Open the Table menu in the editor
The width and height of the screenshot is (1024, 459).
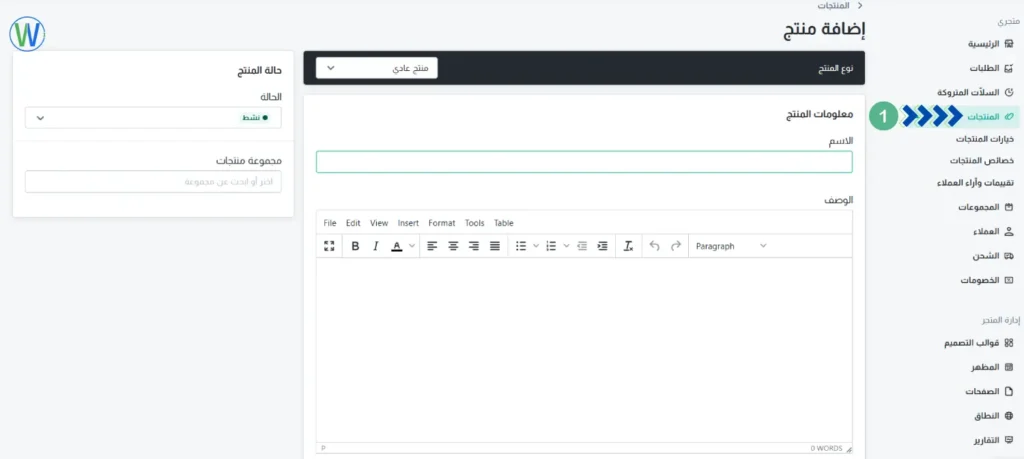point(503,223)
